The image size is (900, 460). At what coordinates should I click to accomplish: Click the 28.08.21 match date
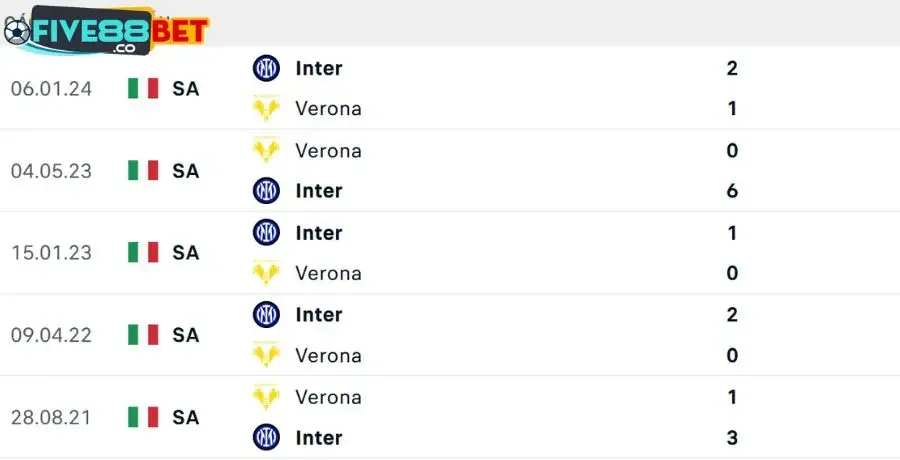(x=51, y=417)
